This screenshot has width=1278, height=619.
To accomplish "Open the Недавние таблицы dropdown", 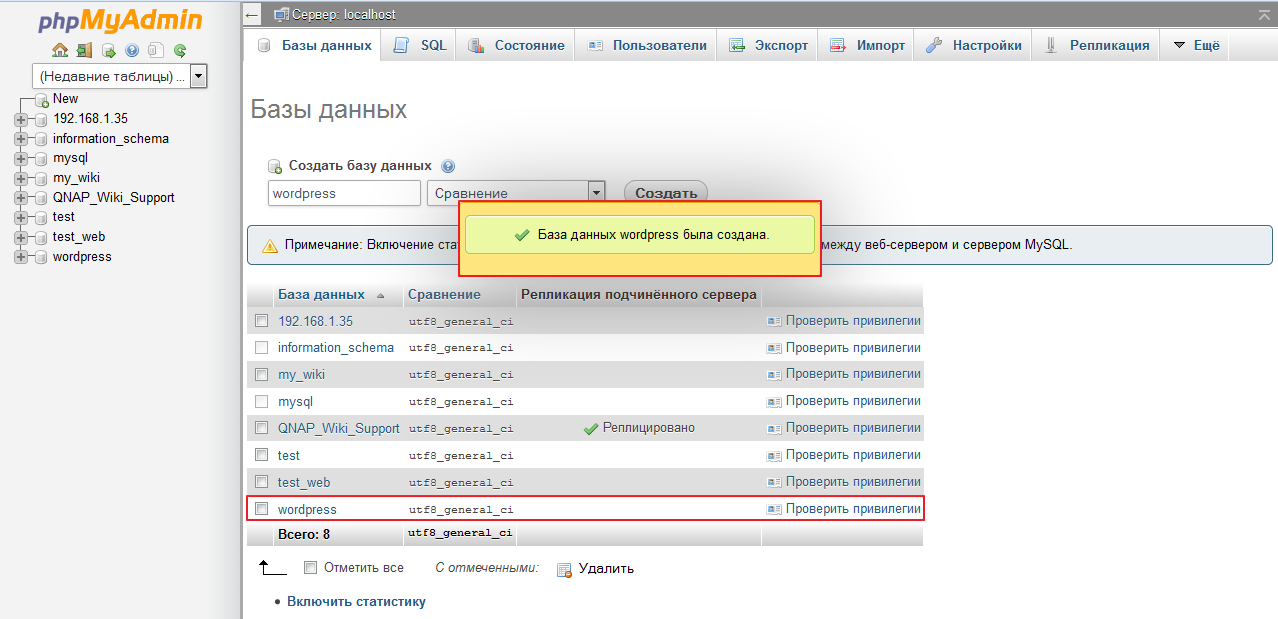I will point(119,76).
